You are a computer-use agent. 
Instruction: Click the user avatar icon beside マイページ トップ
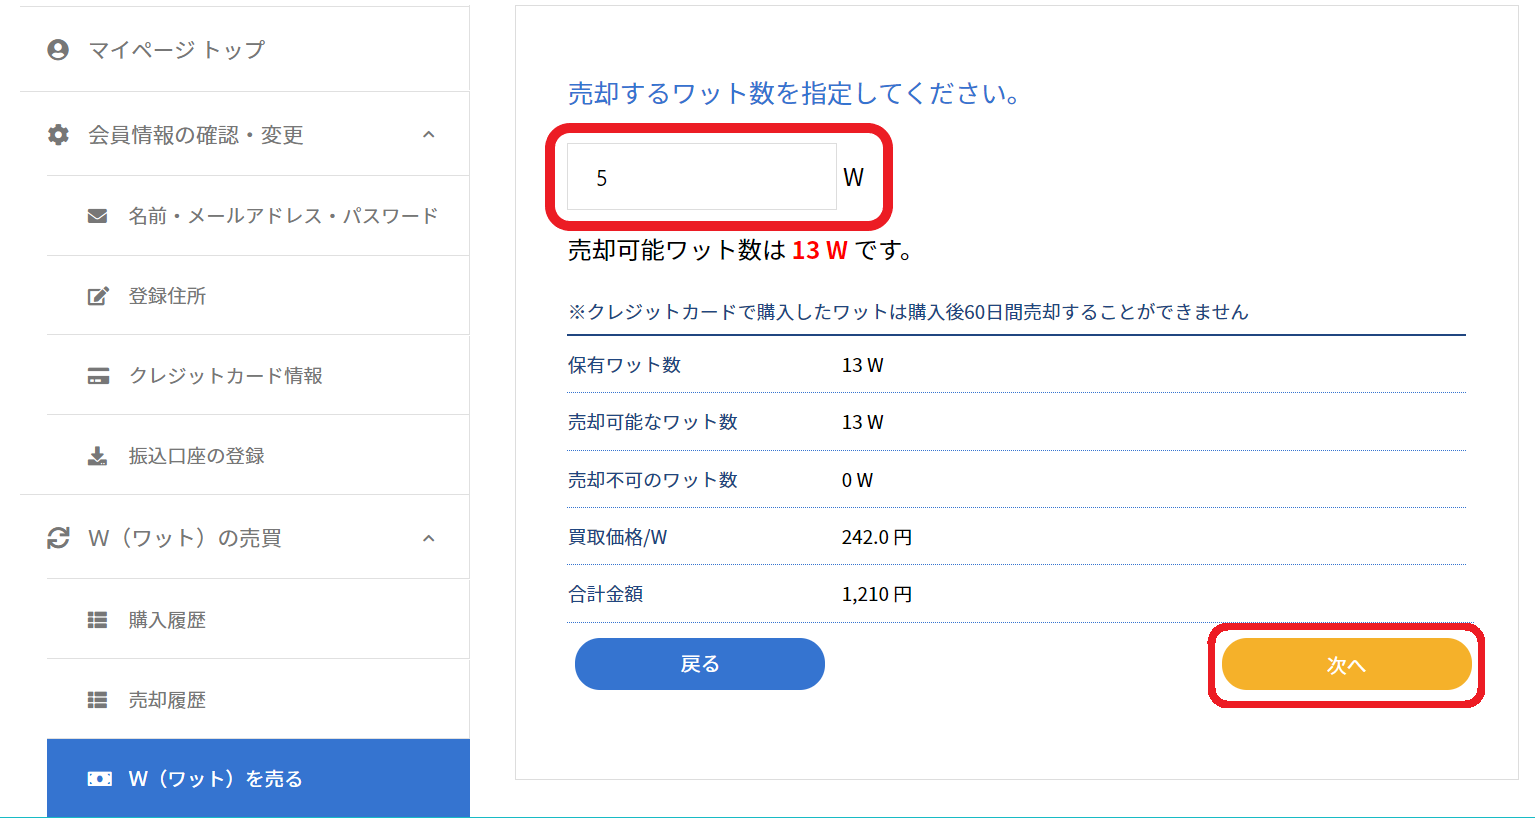[x=58, y=50]
